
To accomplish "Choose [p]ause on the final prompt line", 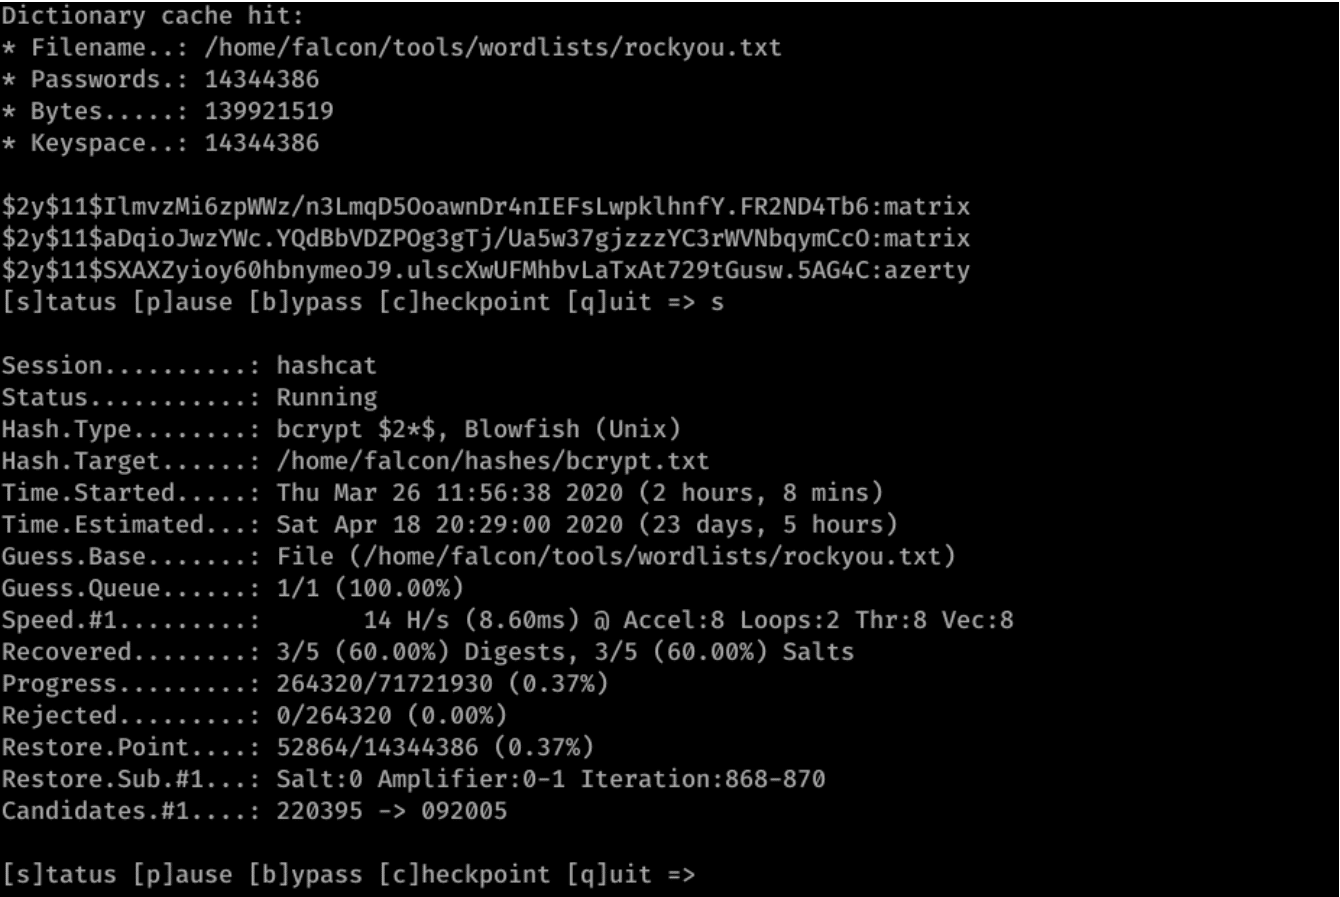I will coord(182,875).
